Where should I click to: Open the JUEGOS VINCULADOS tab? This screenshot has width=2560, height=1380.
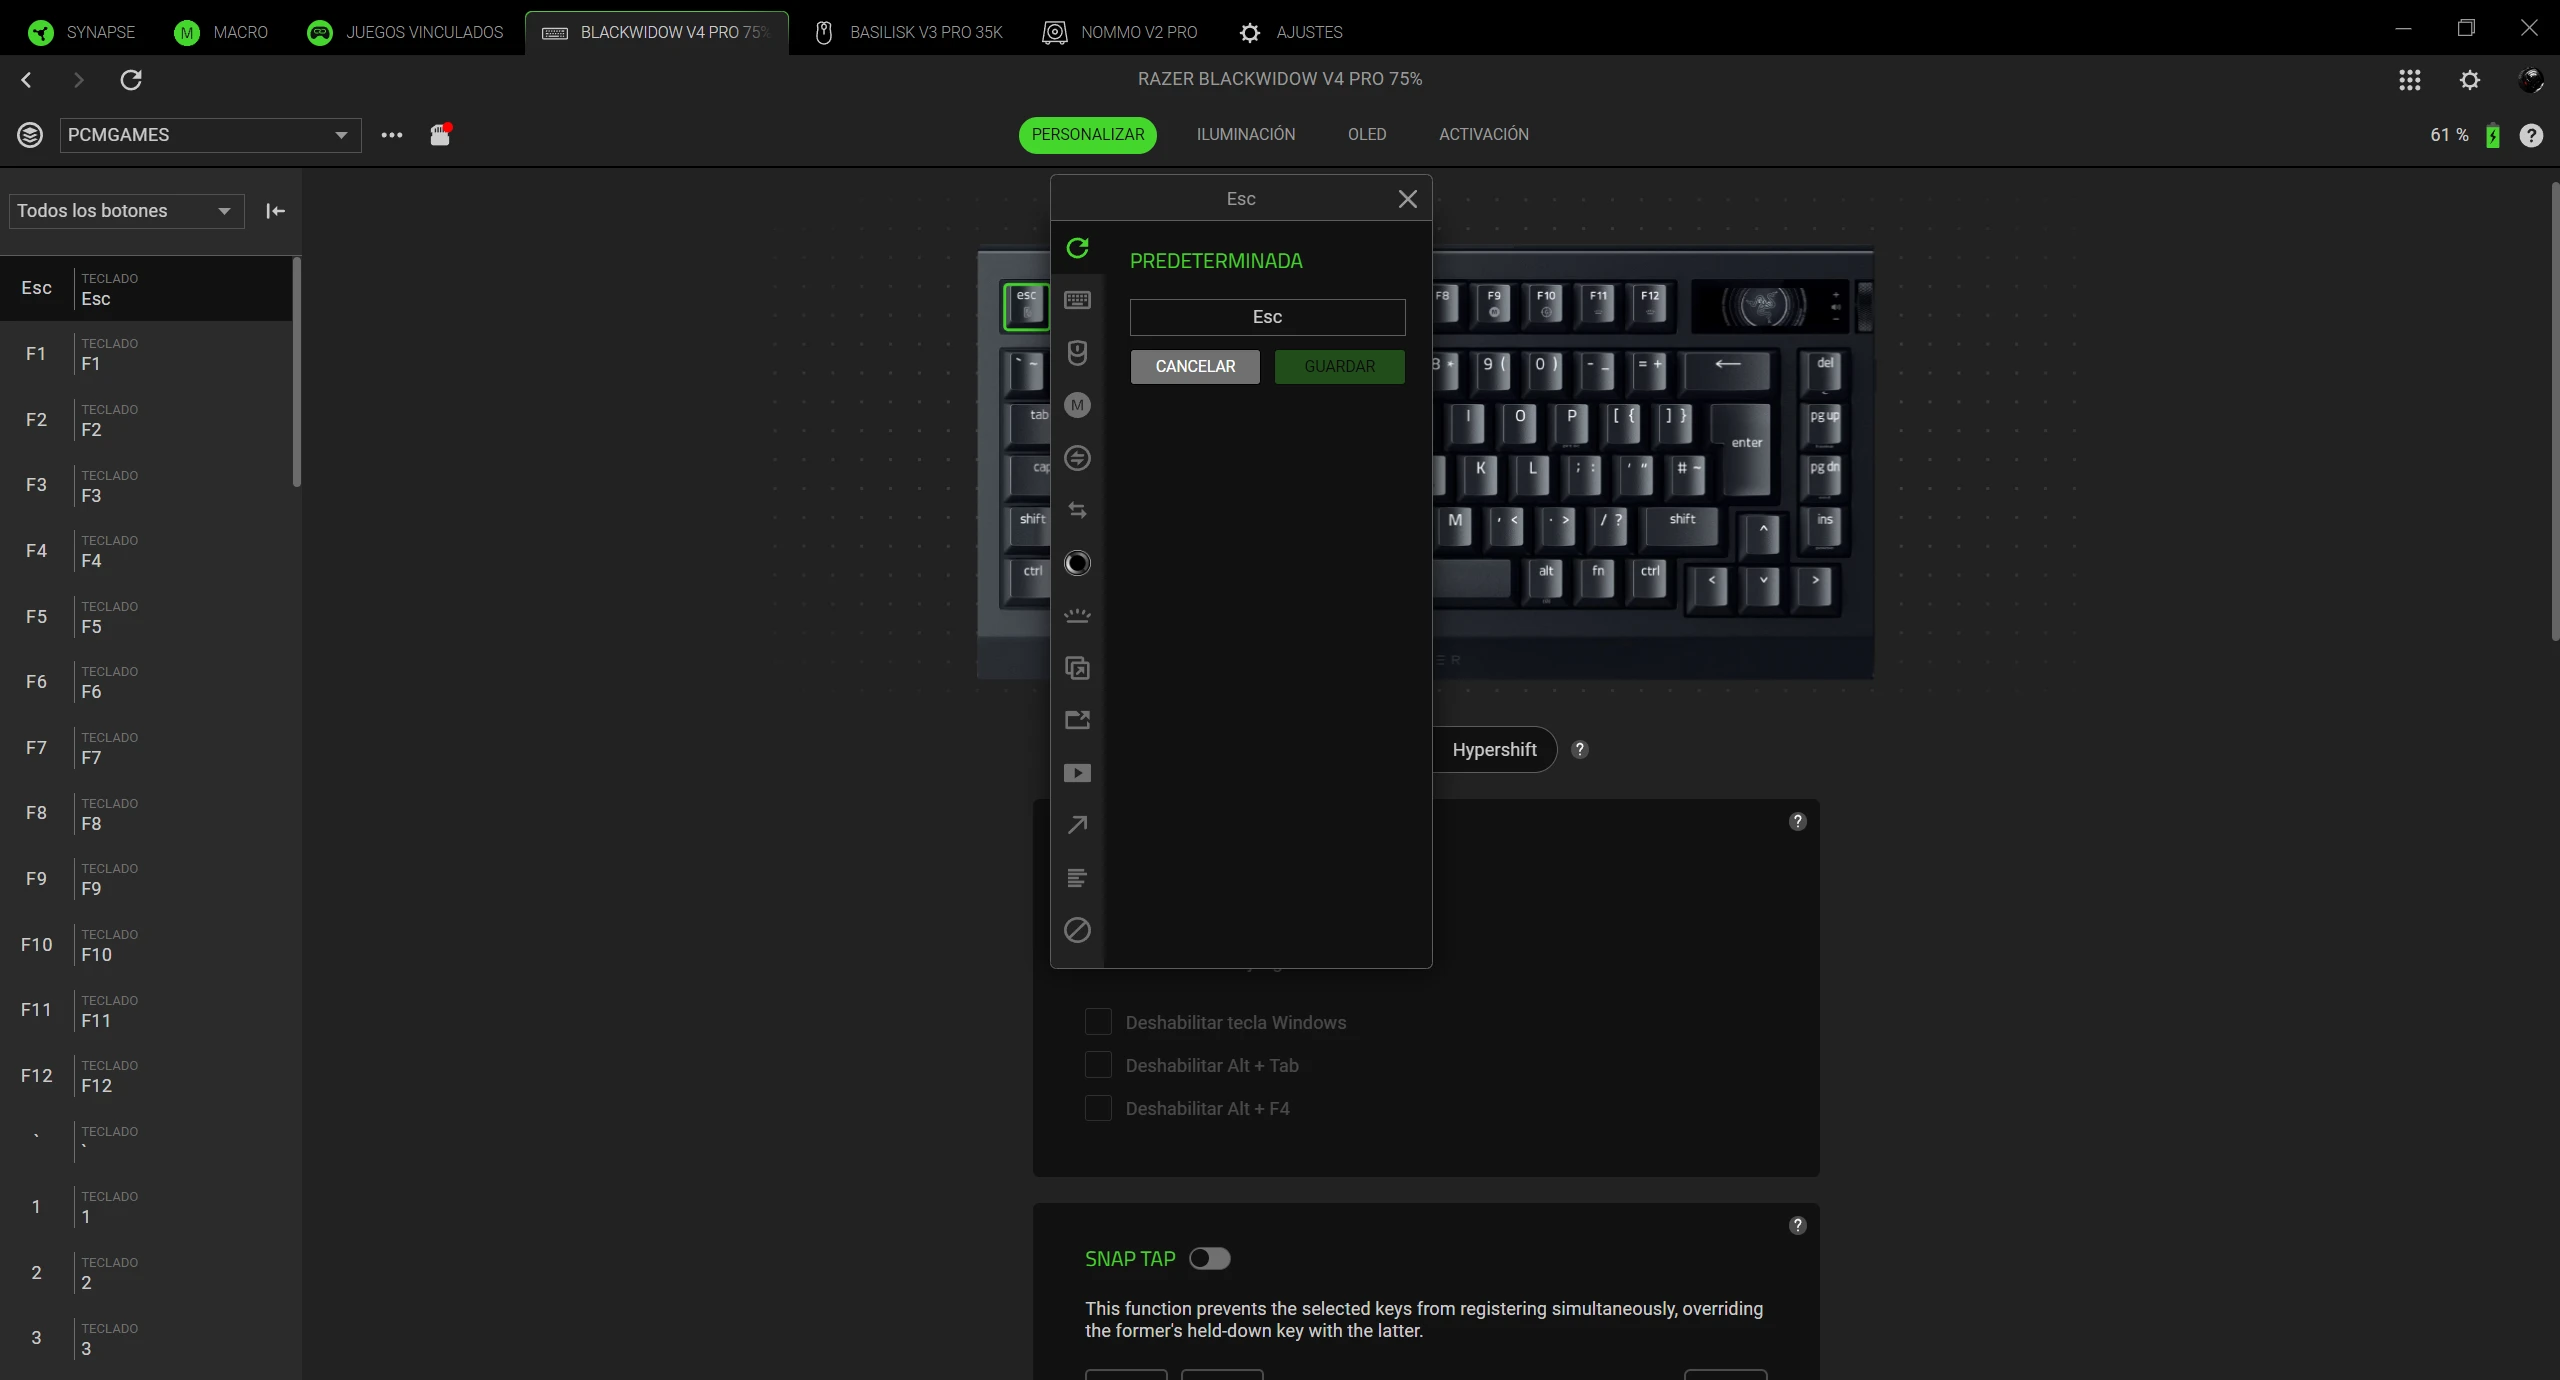pos(405,32)
